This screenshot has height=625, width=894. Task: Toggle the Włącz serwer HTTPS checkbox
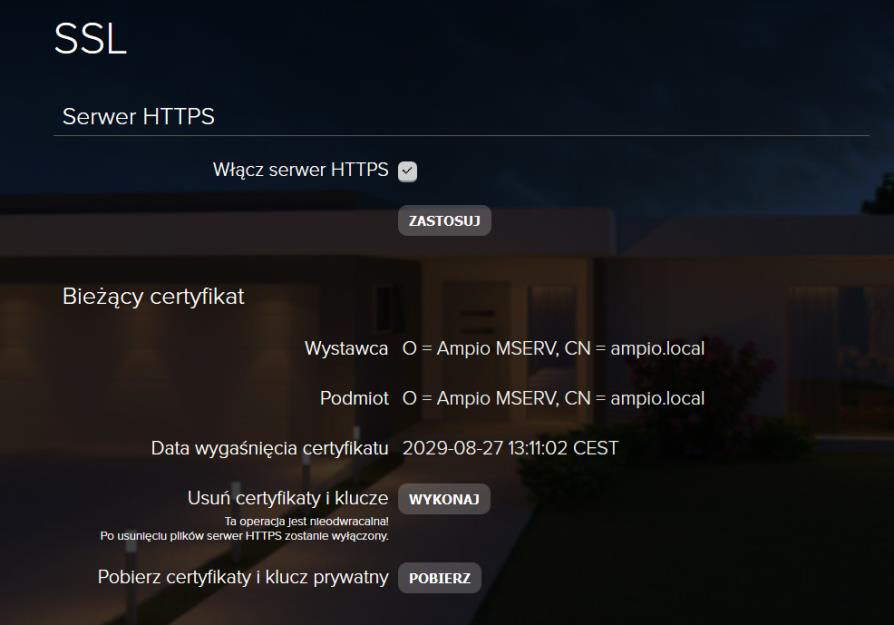point(407,171)
